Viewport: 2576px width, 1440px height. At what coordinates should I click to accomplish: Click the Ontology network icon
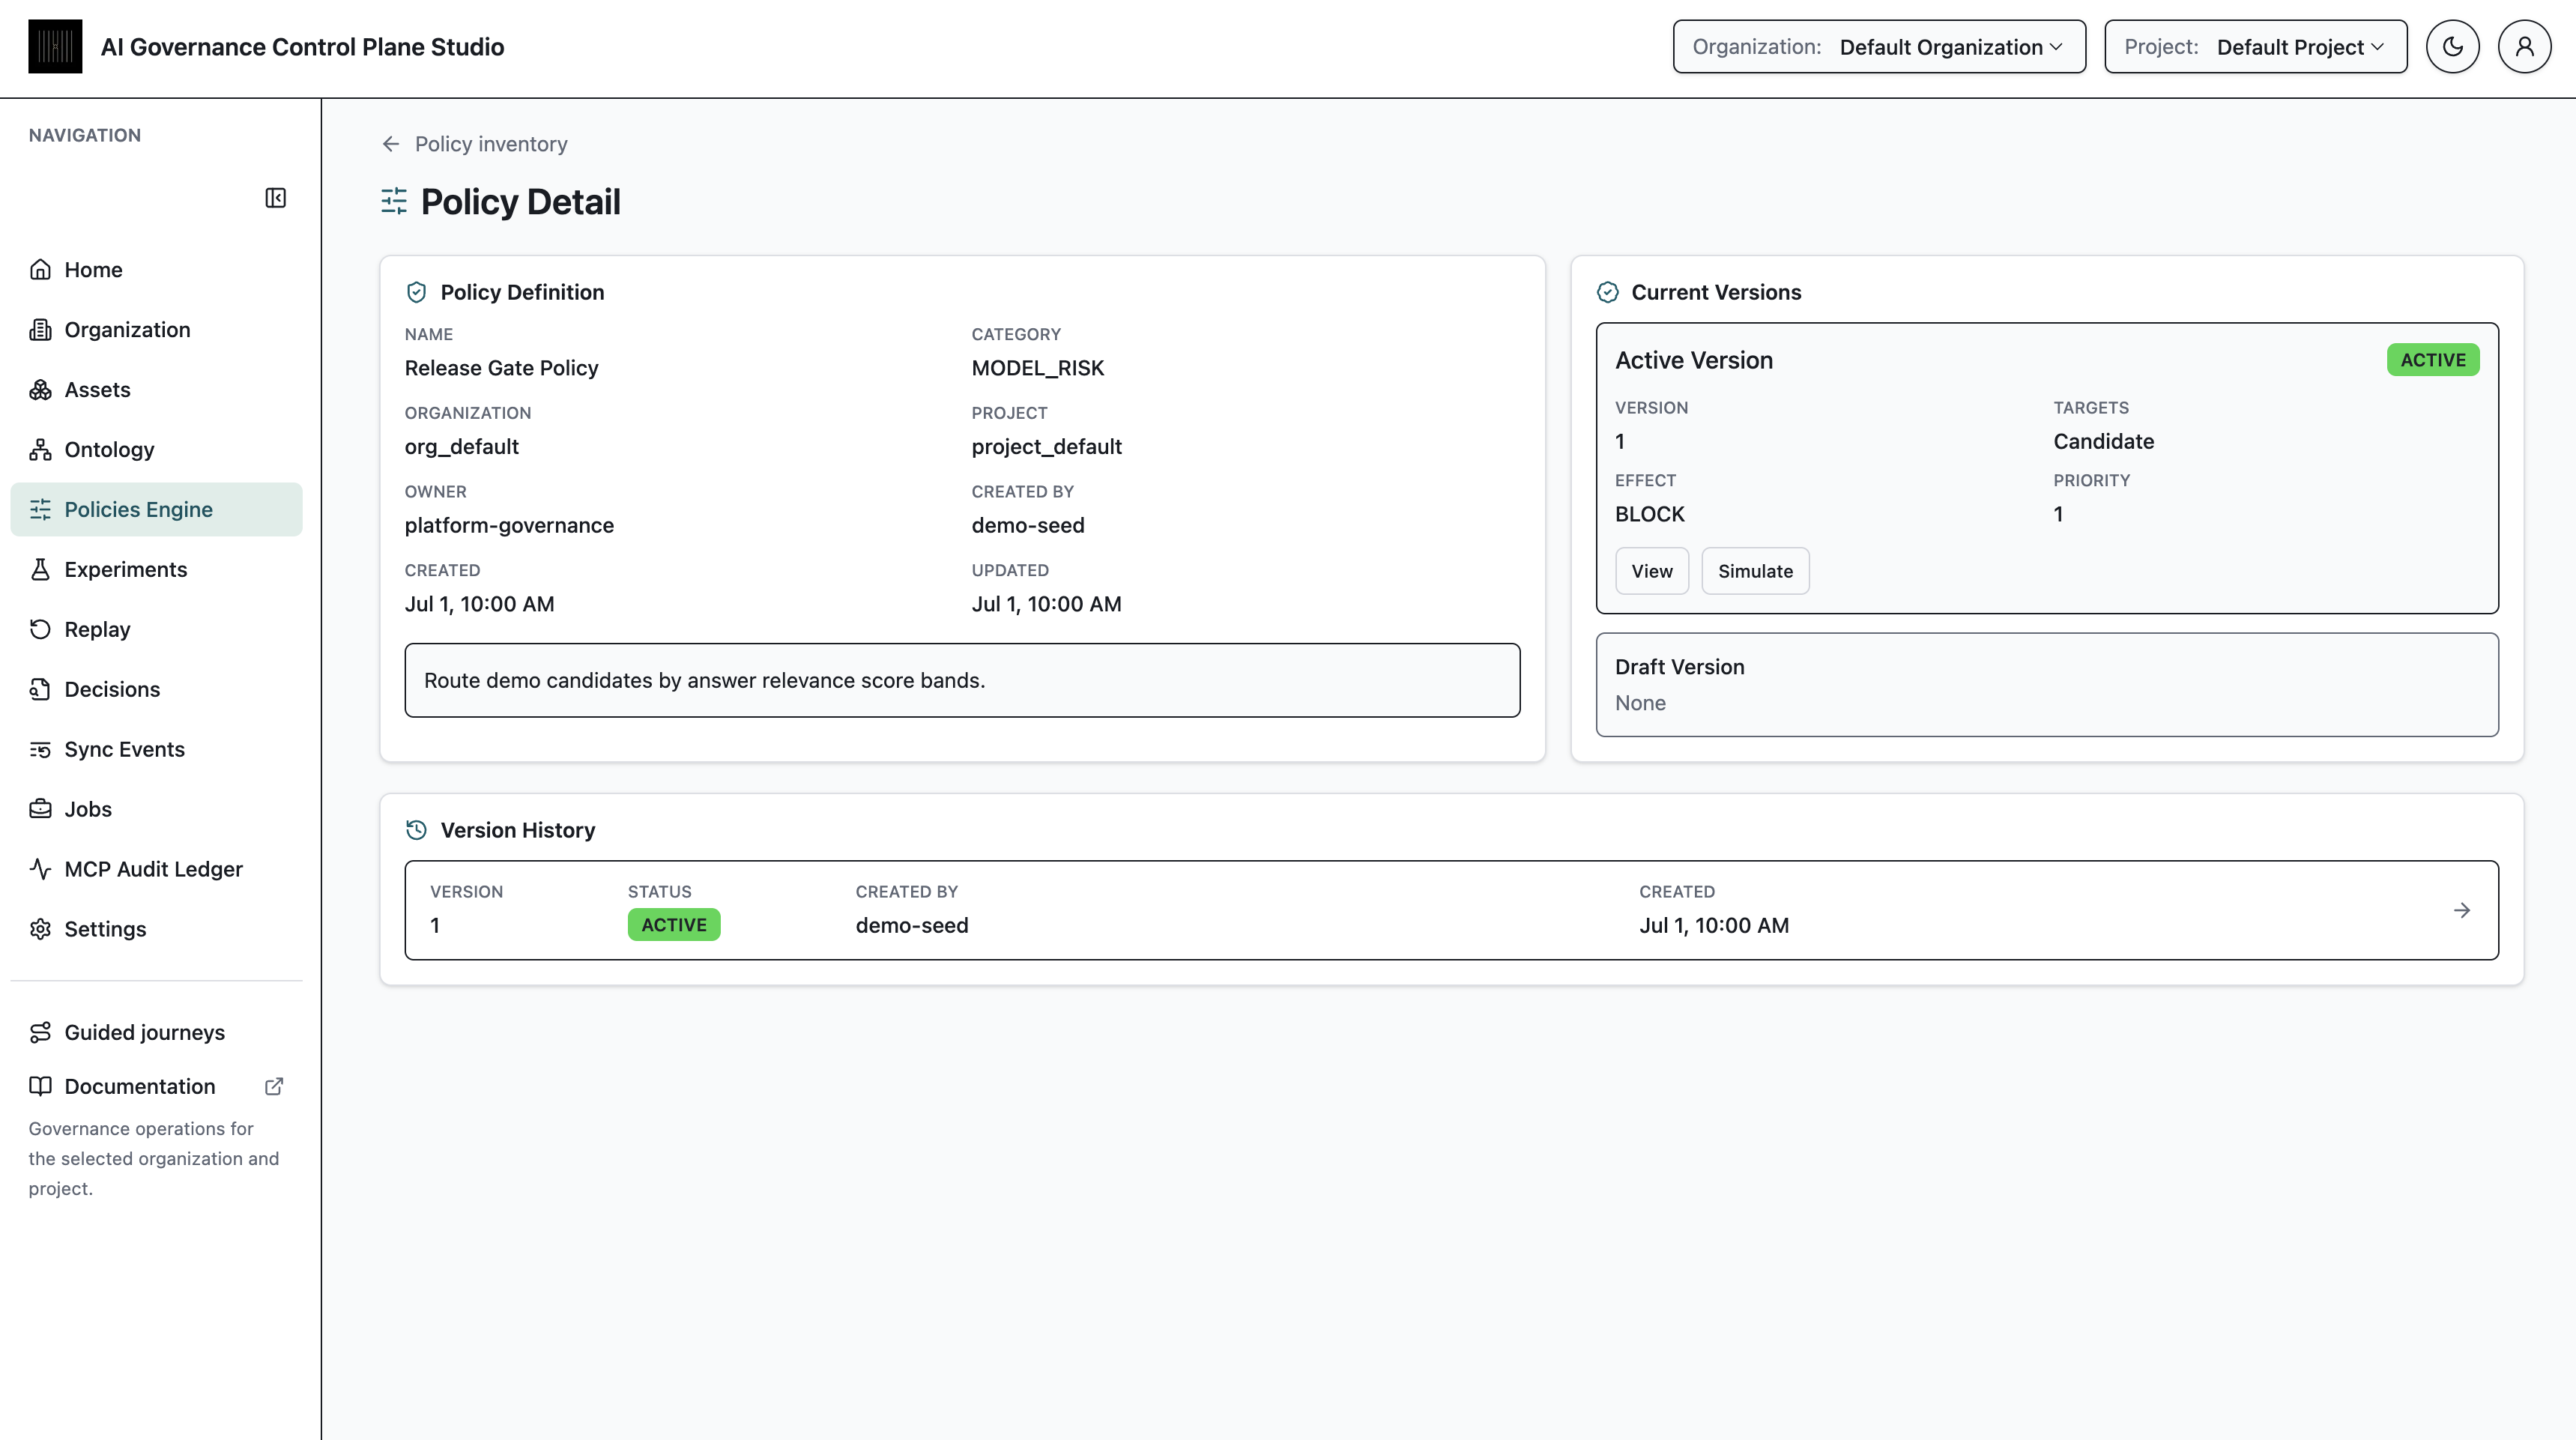pos(40,450)
